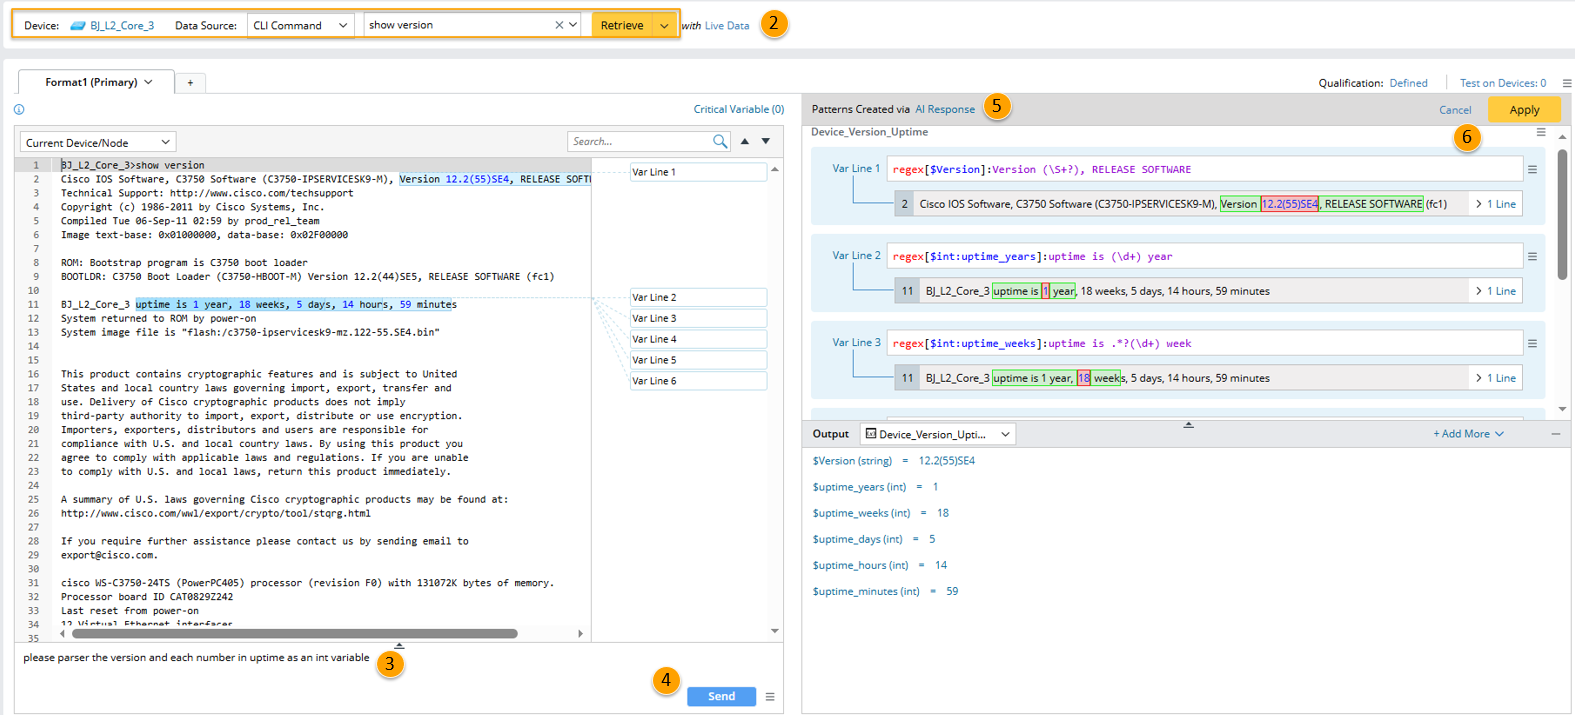Open the info icon below Format1 tab
1575x715 pixels.
pos(19,110)
